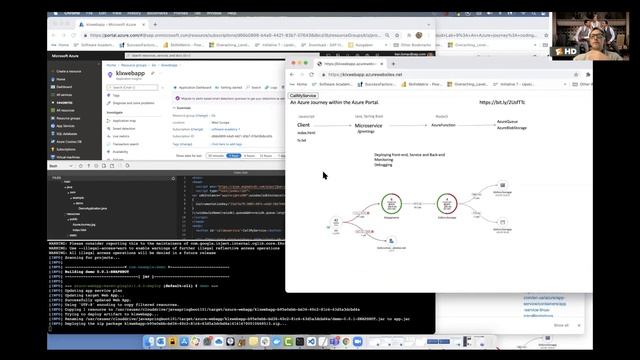This screenshot has height=360, width=640.
Task: Expand bookmarks overflow chevron in front window
Action: pos(565,84)
